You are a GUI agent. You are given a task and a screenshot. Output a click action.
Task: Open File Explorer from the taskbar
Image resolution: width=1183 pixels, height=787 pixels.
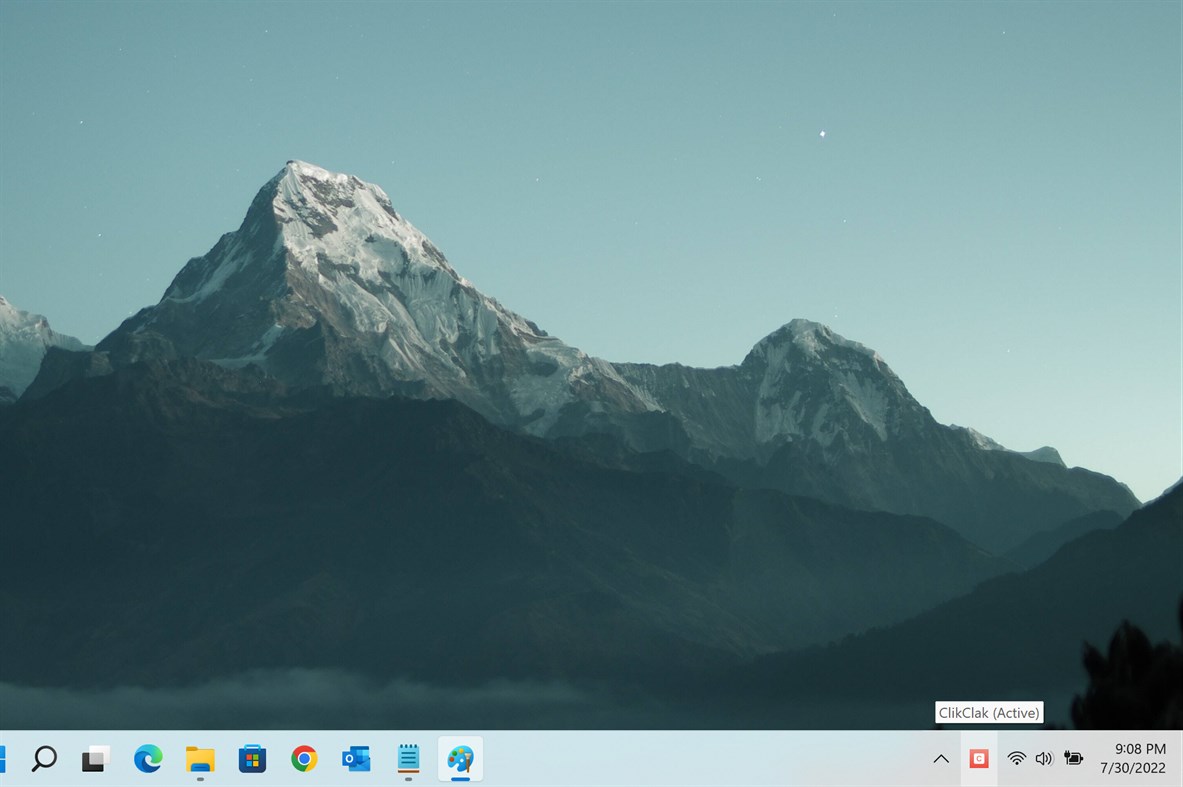point(200,759)
